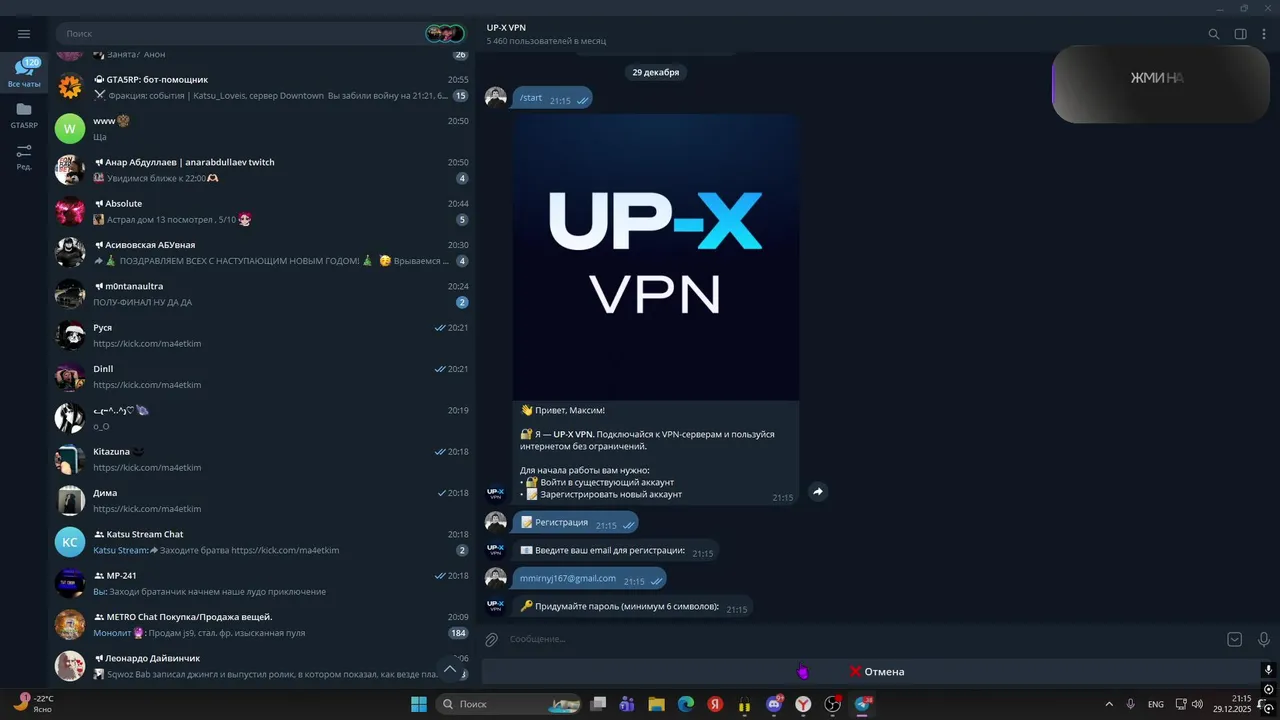Open the GTA5RP chat folder
The height and width of the screenshot is (720, 1280).
(24, 115)
